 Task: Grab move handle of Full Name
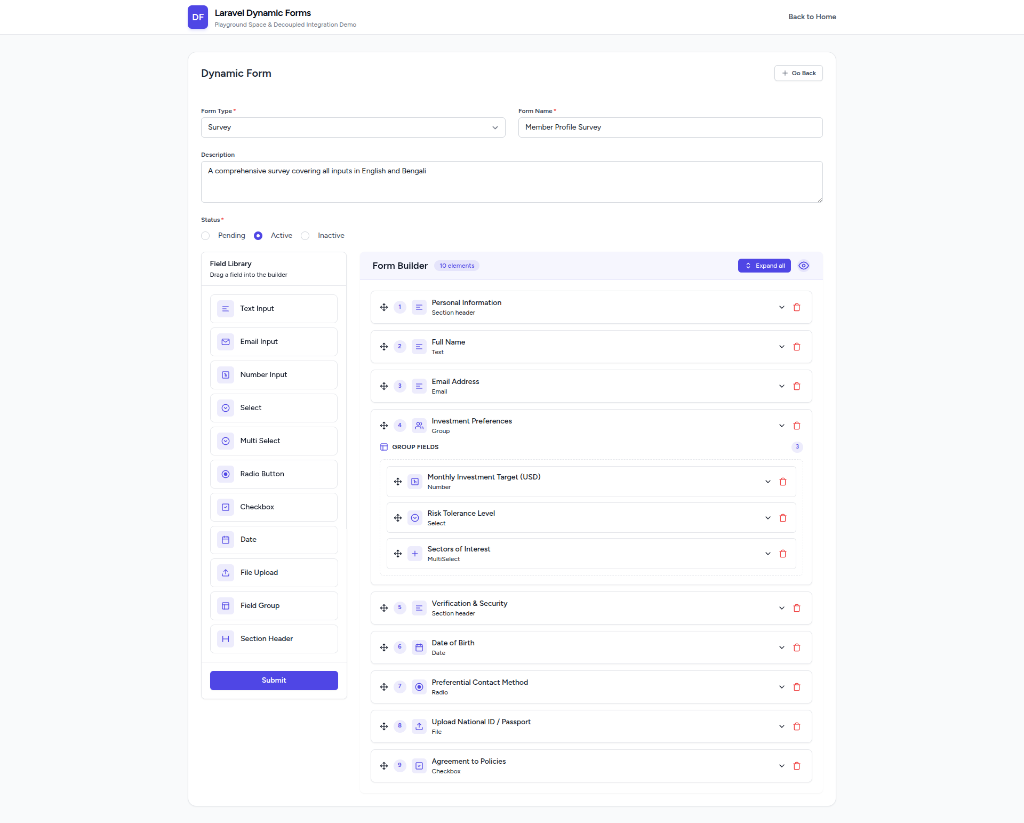point(384,347)
